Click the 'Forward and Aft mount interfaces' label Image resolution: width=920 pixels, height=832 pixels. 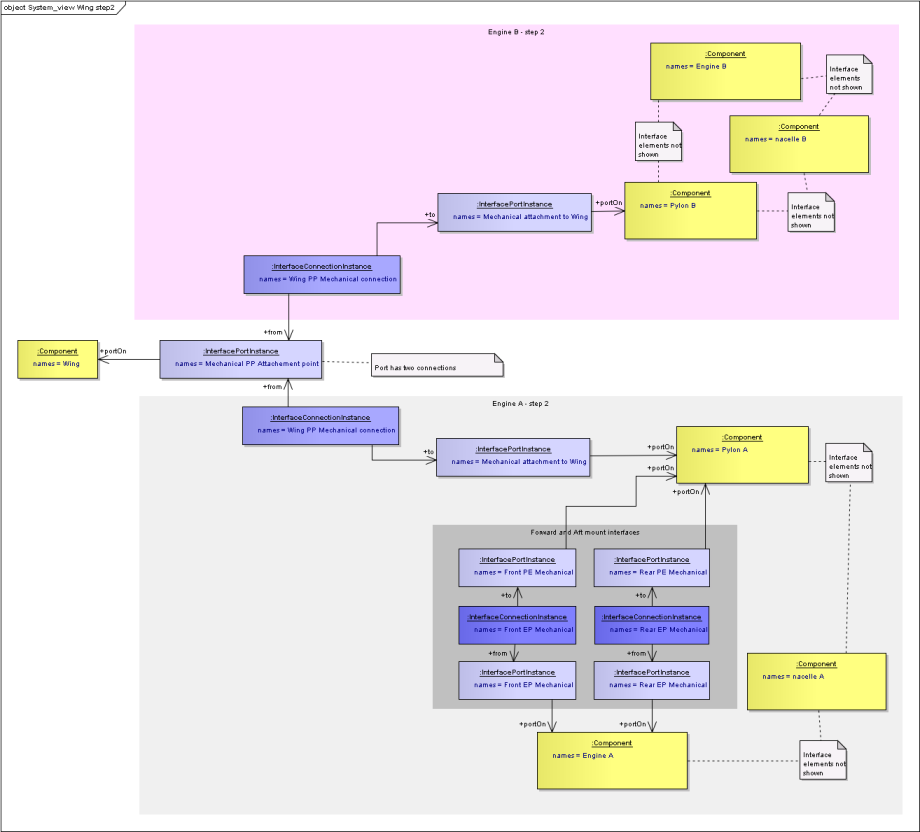(585, 532)
